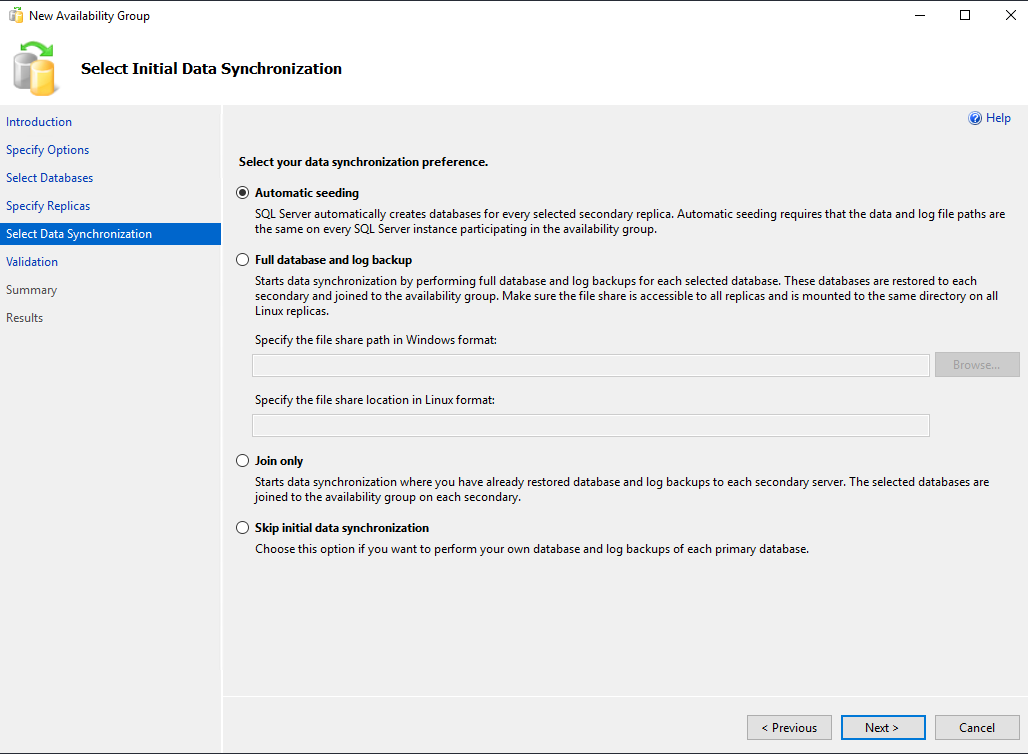Click the Help question mark icon
The image size is (1028, 754).
pyautogui.click(x=975, y=118)
